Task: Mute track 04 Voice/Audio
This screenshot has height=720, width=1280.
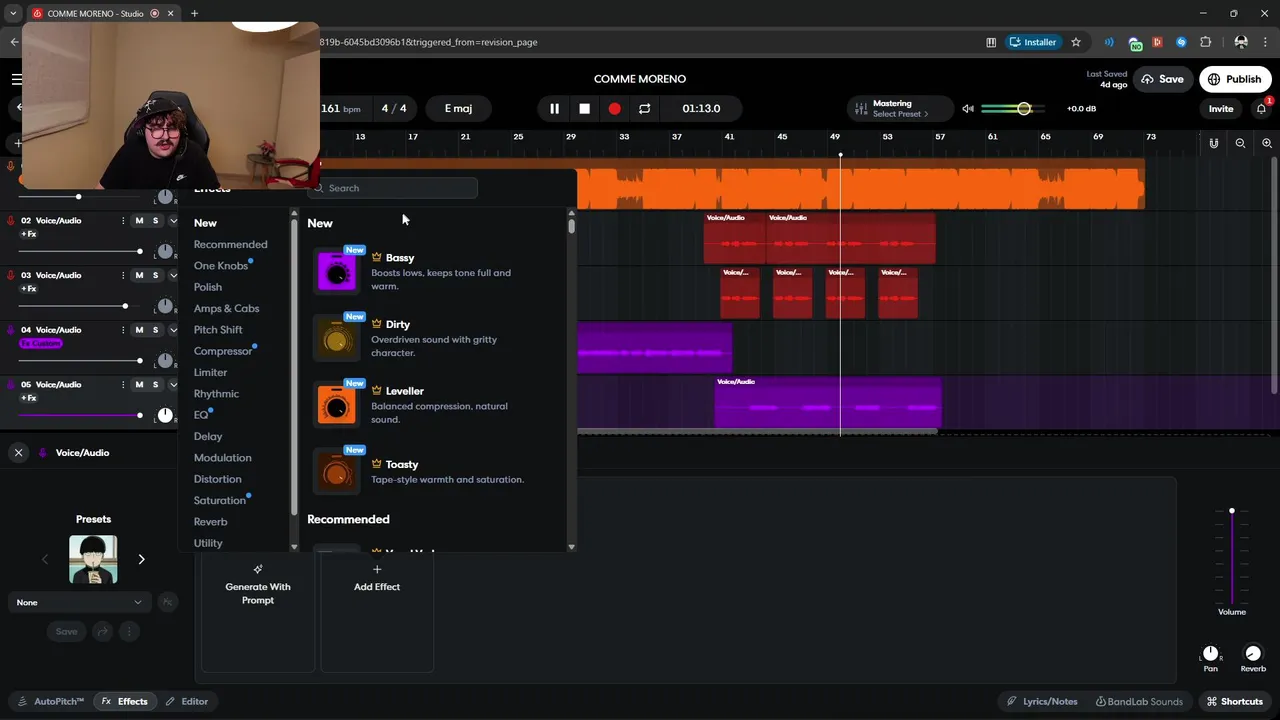Action: click(x=139, y=330)
